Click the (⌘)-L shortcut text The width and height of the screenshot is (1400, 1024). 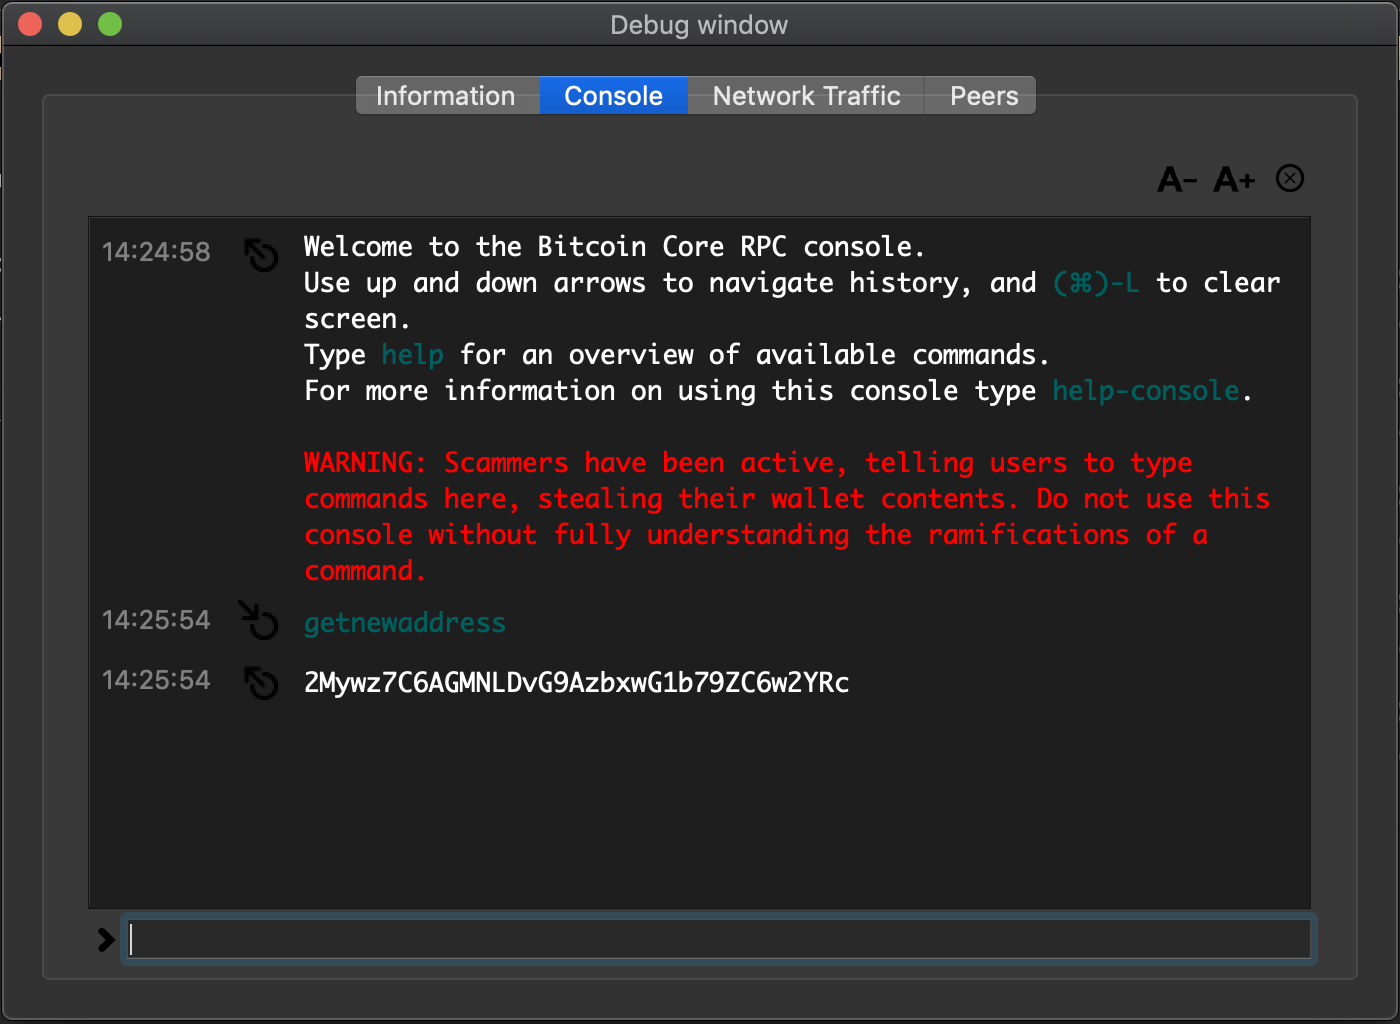1096,283
